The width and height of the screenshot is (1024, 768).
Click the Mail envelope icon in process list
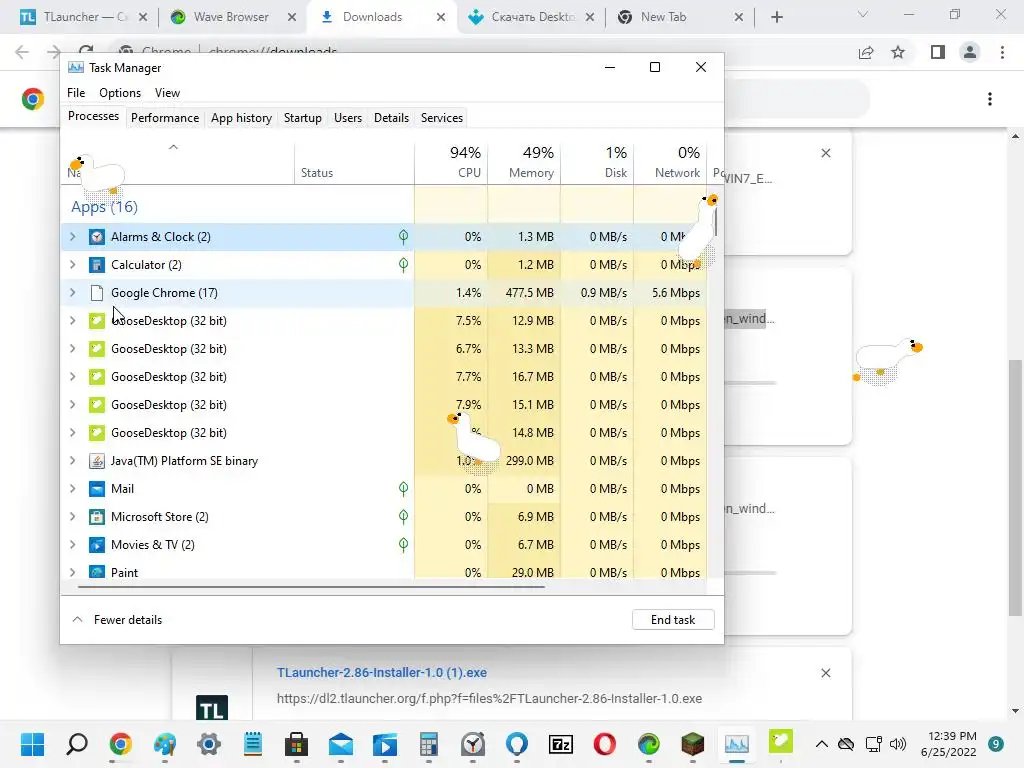coord(97,489)
